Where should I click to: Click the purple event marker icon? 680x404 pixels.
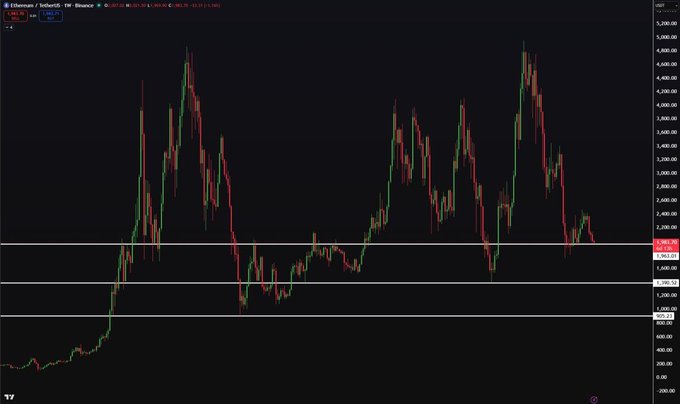coord(594,400)
